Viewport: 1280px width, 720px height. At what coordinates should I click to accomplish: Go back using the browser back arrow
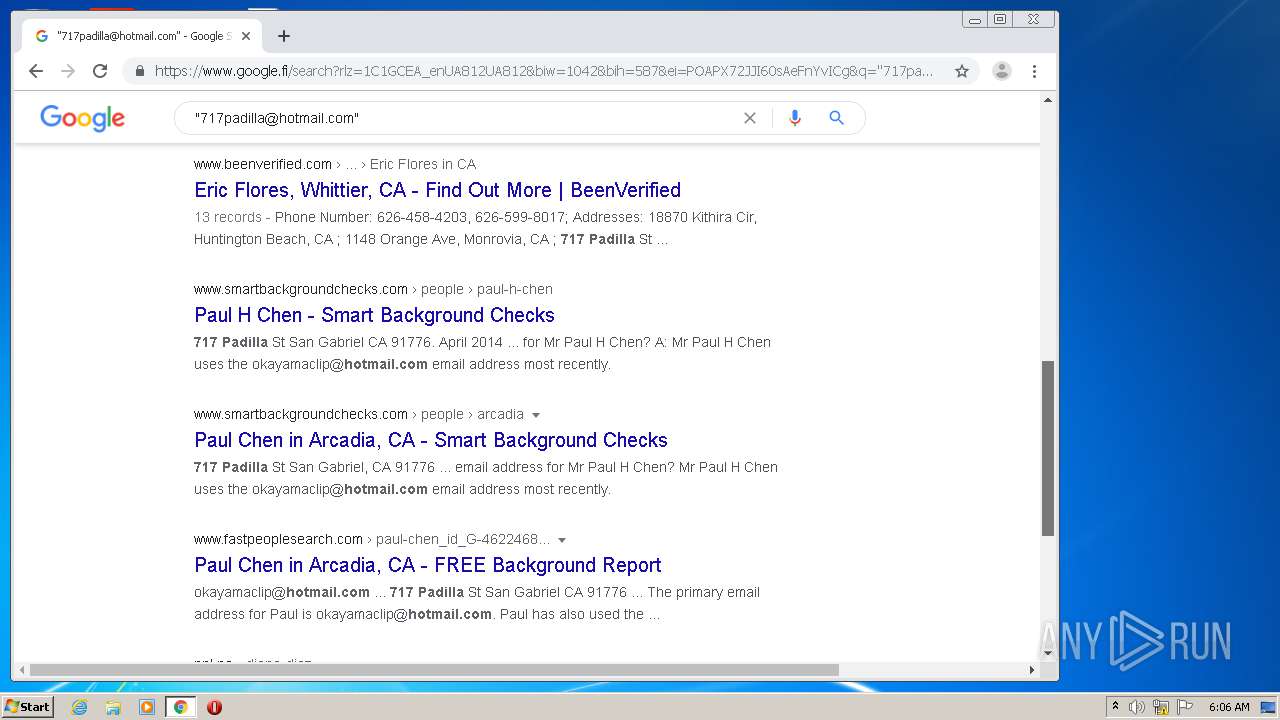(x=36, y=71)
